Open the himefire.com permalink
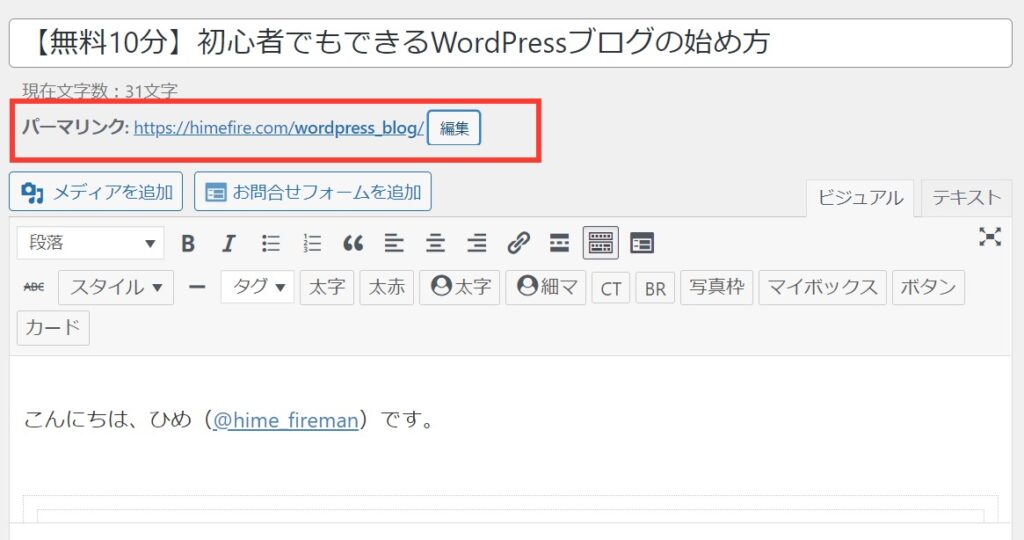 coord(279,128)
